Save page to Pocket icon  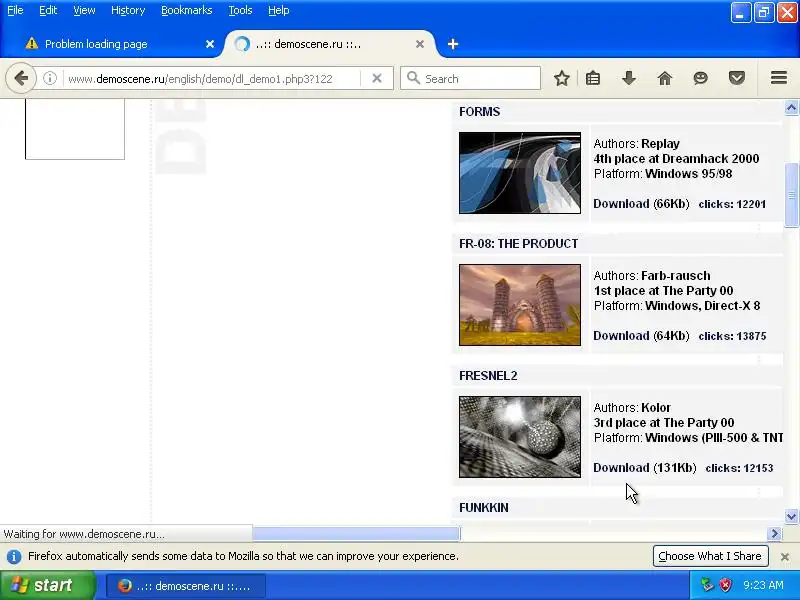[x=737, y=79]
